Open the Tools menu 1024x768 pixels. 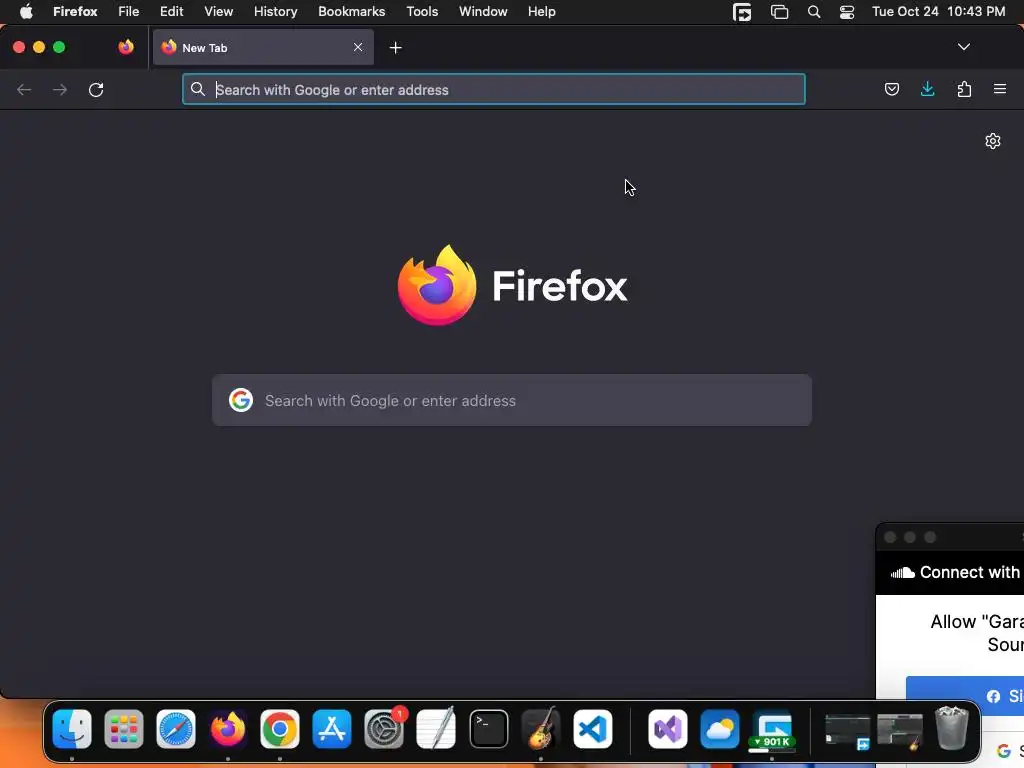click(x=422, y=12)
